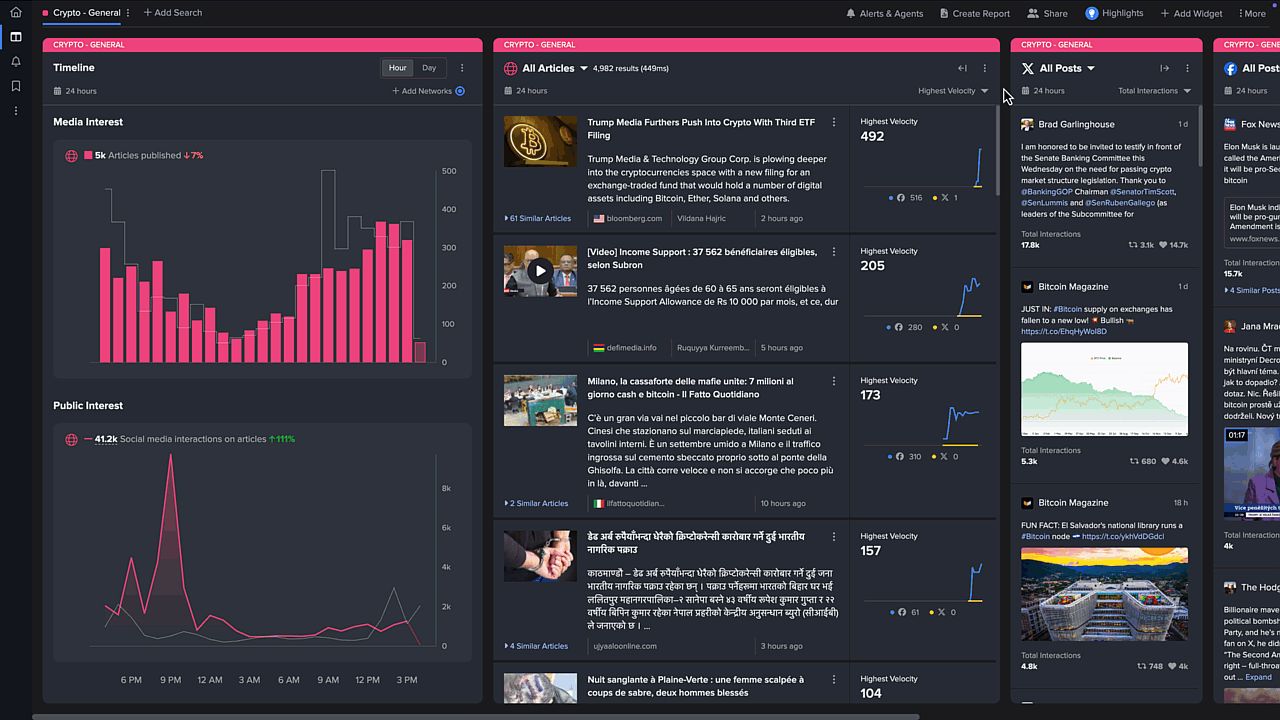Open notifications bell in the left sidebar

(x=14, y=62)
